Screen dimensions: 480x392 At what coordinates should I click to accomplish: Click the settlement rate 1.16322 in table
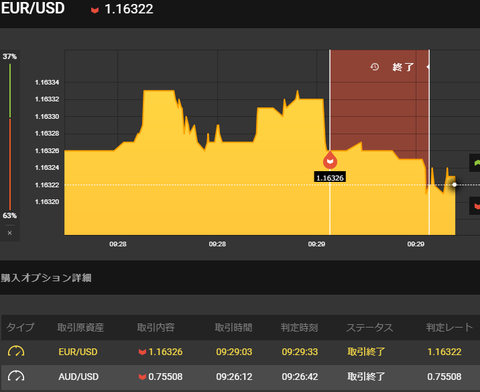tap(444, 352)
